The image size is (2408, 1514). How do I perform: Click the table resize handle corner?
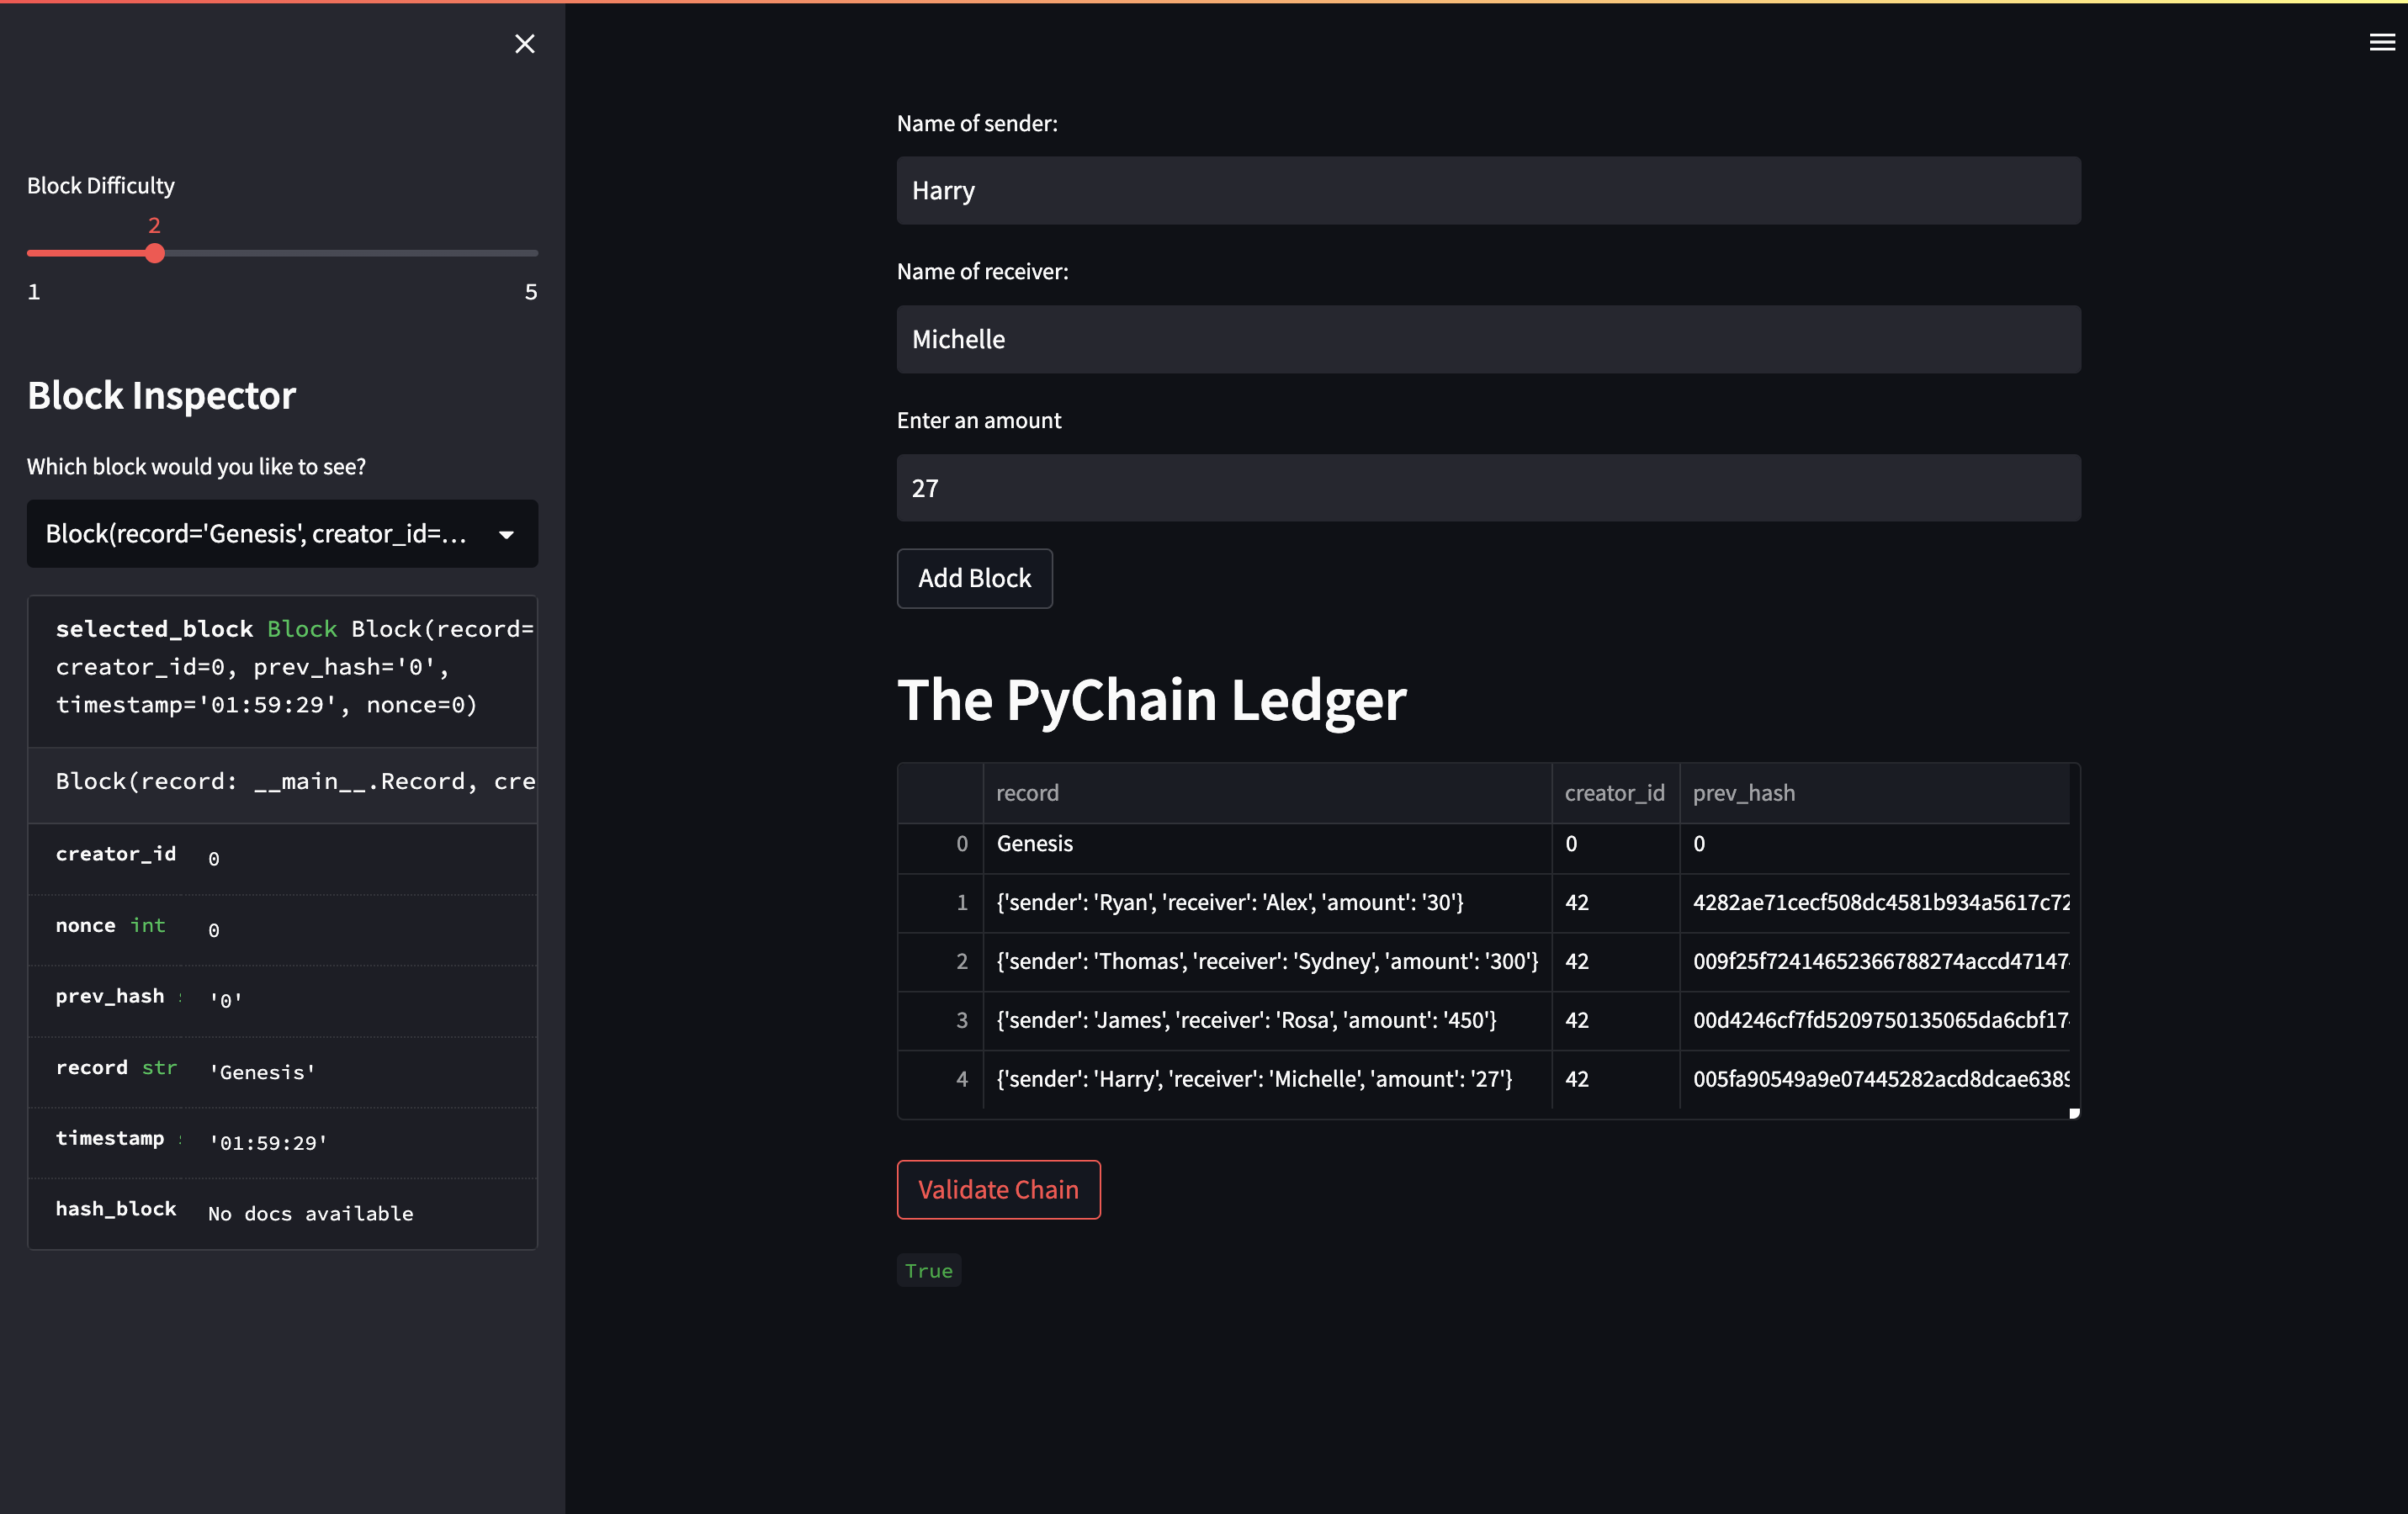click(2074, 1113)
